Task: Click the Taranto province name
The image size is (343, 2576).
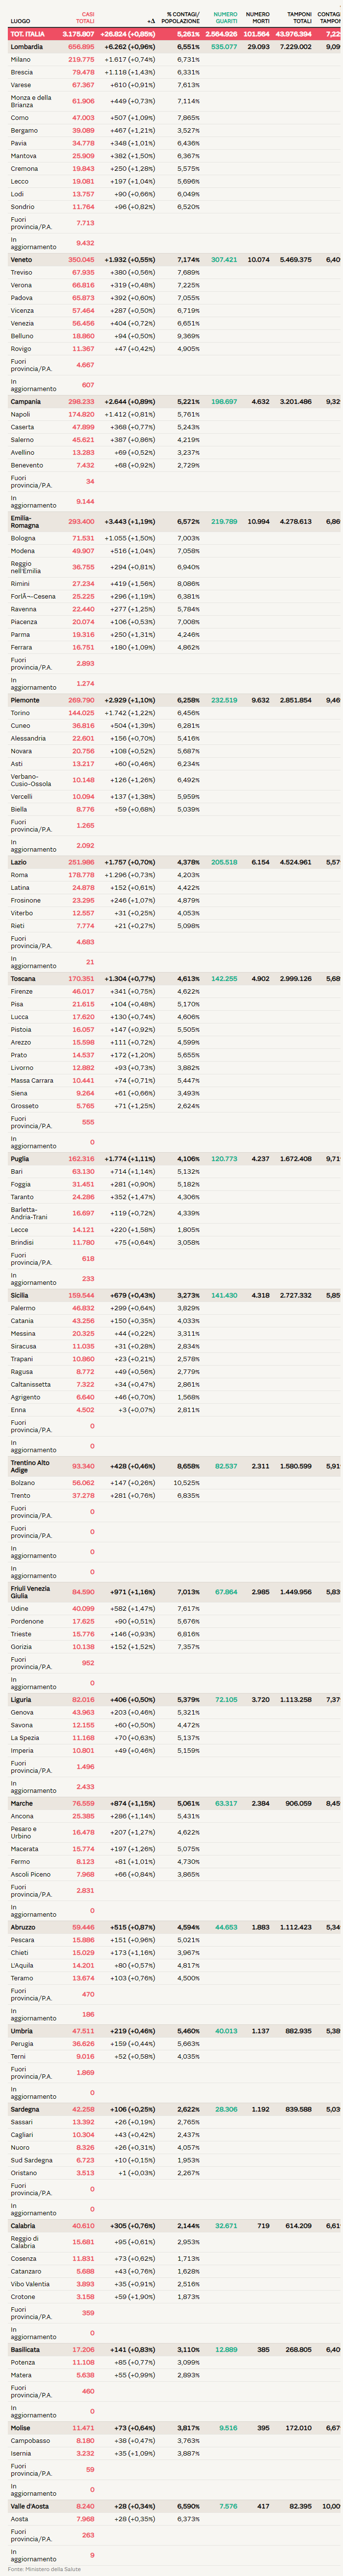Action: click(23, 1197)
